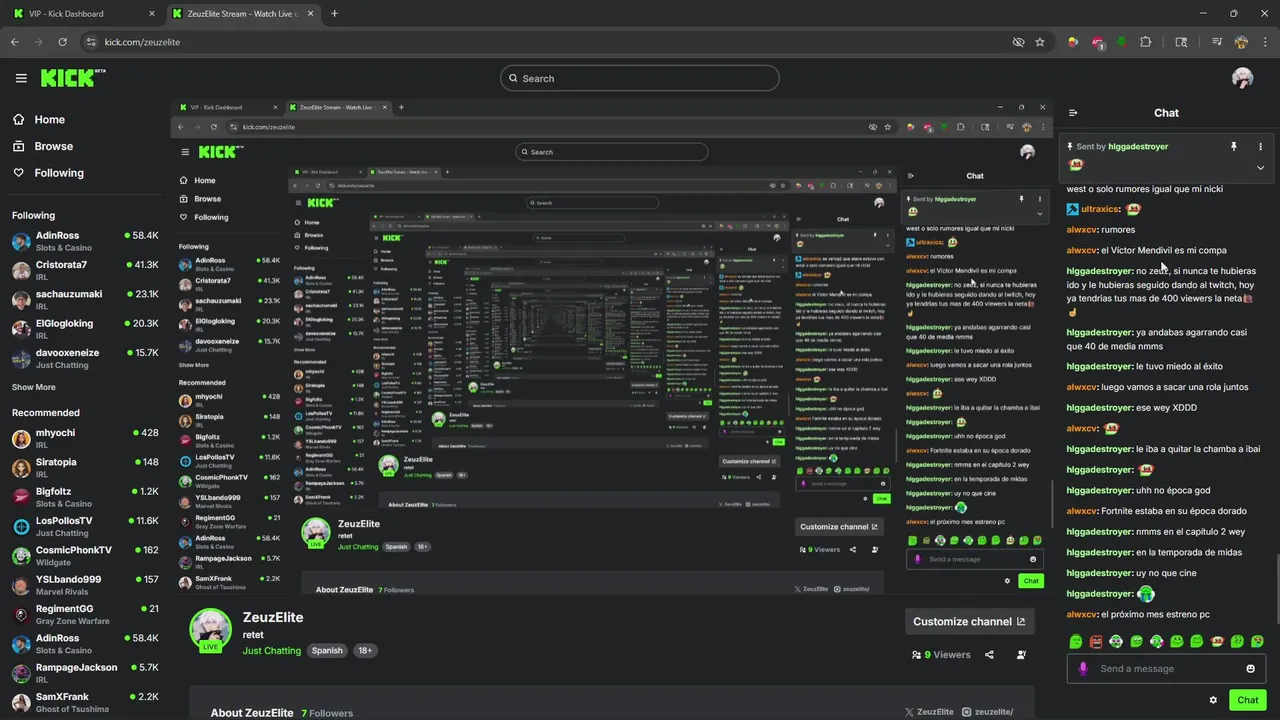The image size is (1280, 720).
Task: Switch to VIP - Kick Dashboard tab
Action: click(84, 13)
